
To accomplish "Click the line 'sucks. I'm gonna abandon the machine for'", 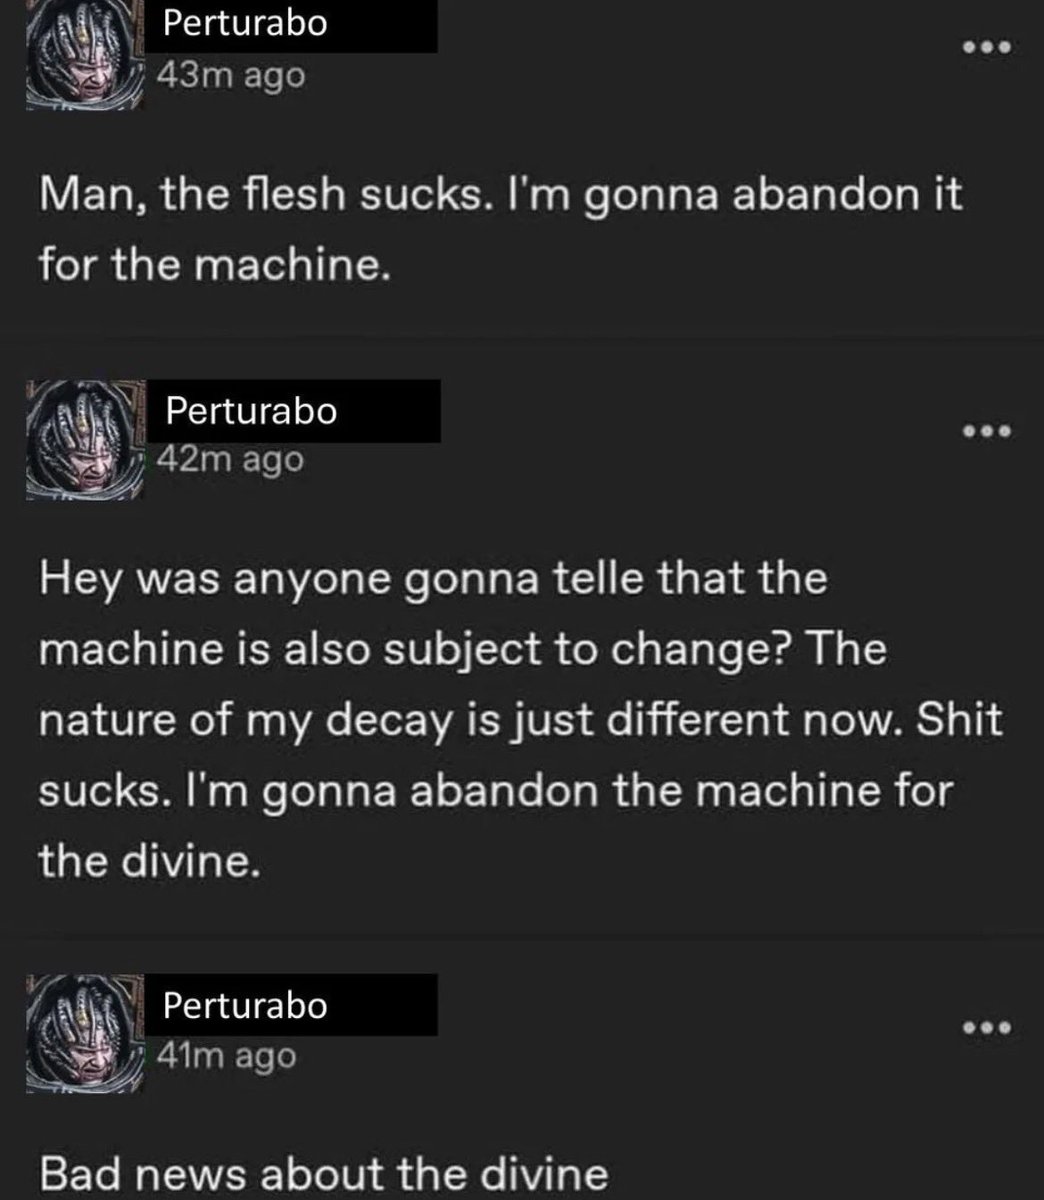I will tap(496, 793).
